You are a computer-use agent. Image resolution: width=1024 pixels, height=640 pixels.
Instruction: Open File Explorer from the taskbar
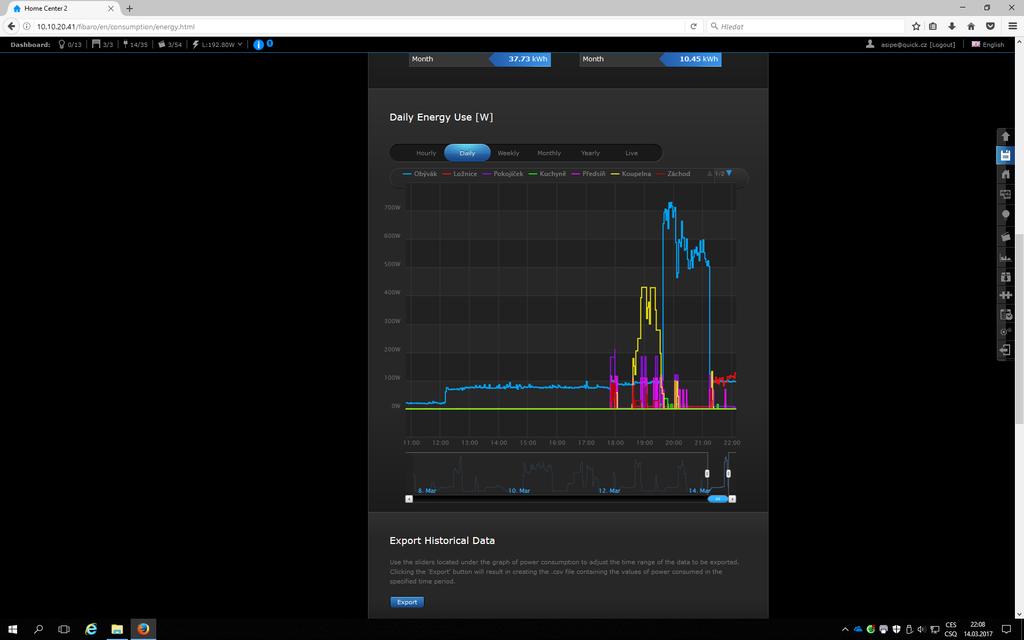click(x=117, y=630)
